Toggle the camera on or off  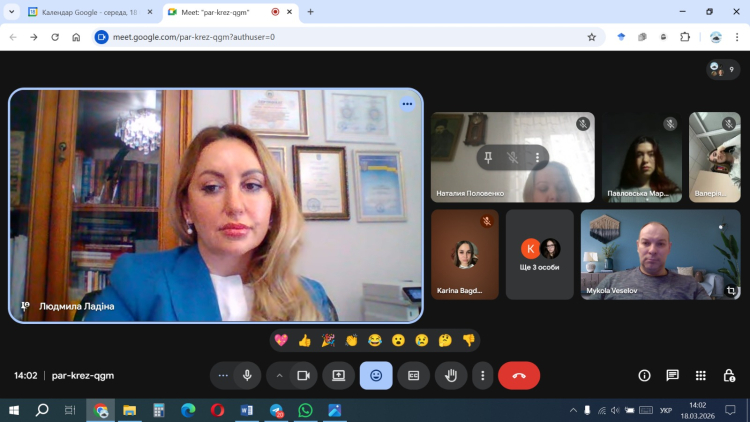click(303, 375)
